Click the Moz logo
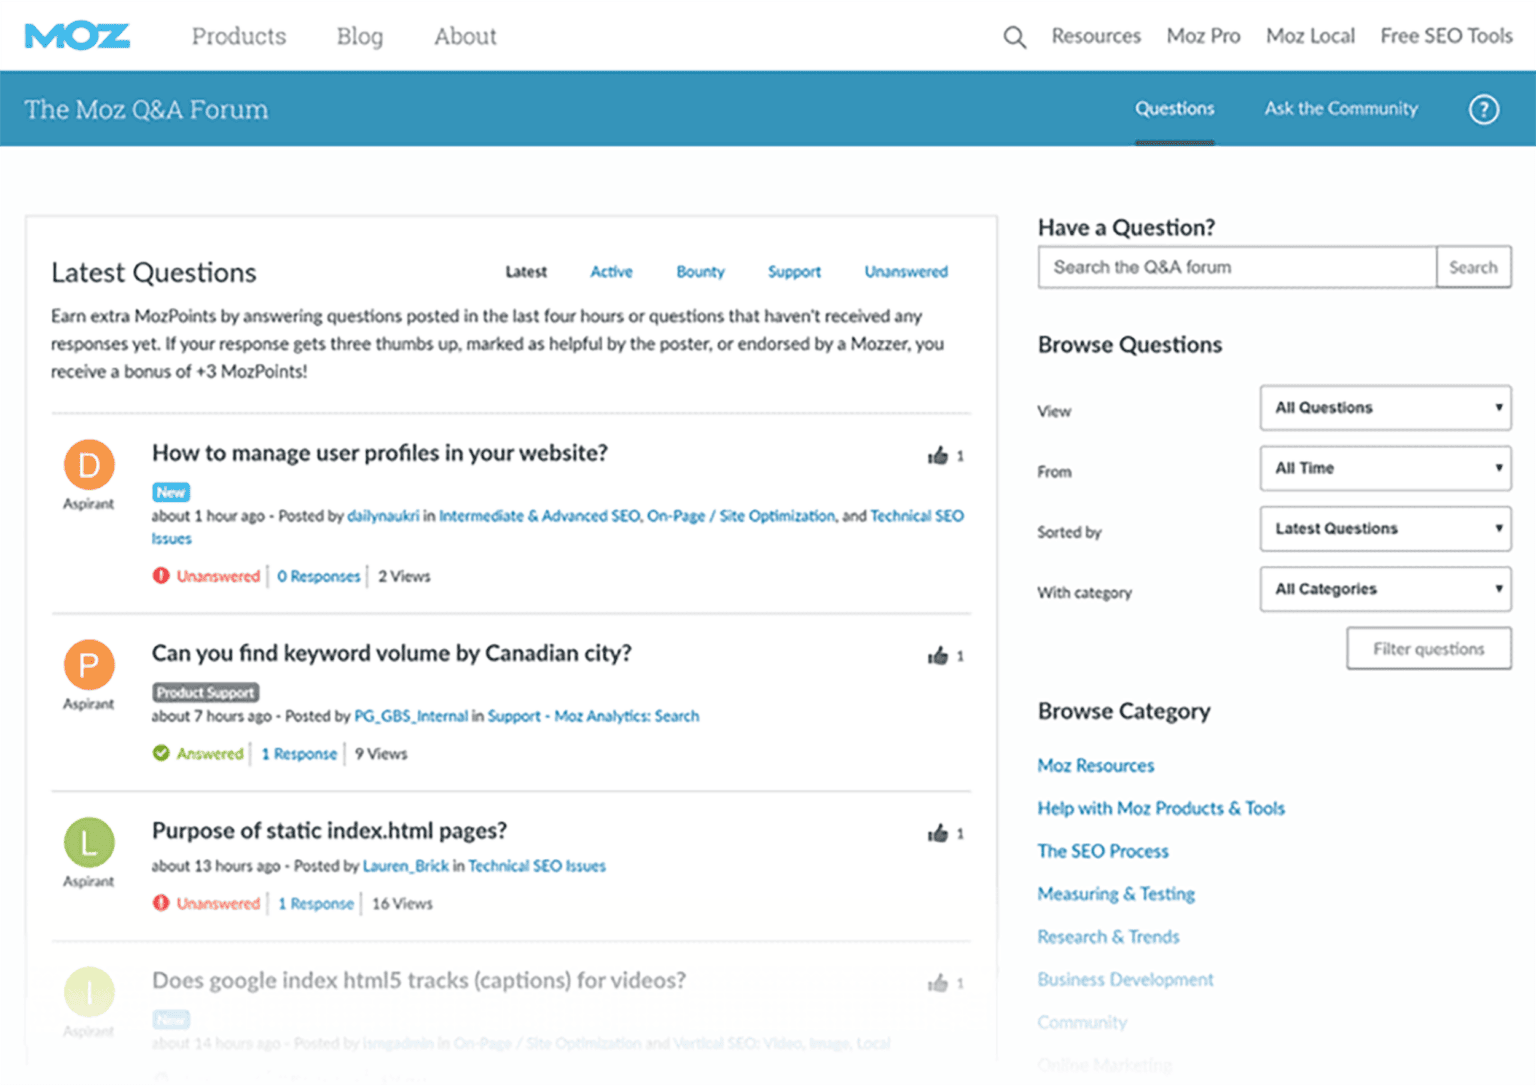 tap(76, 34)
